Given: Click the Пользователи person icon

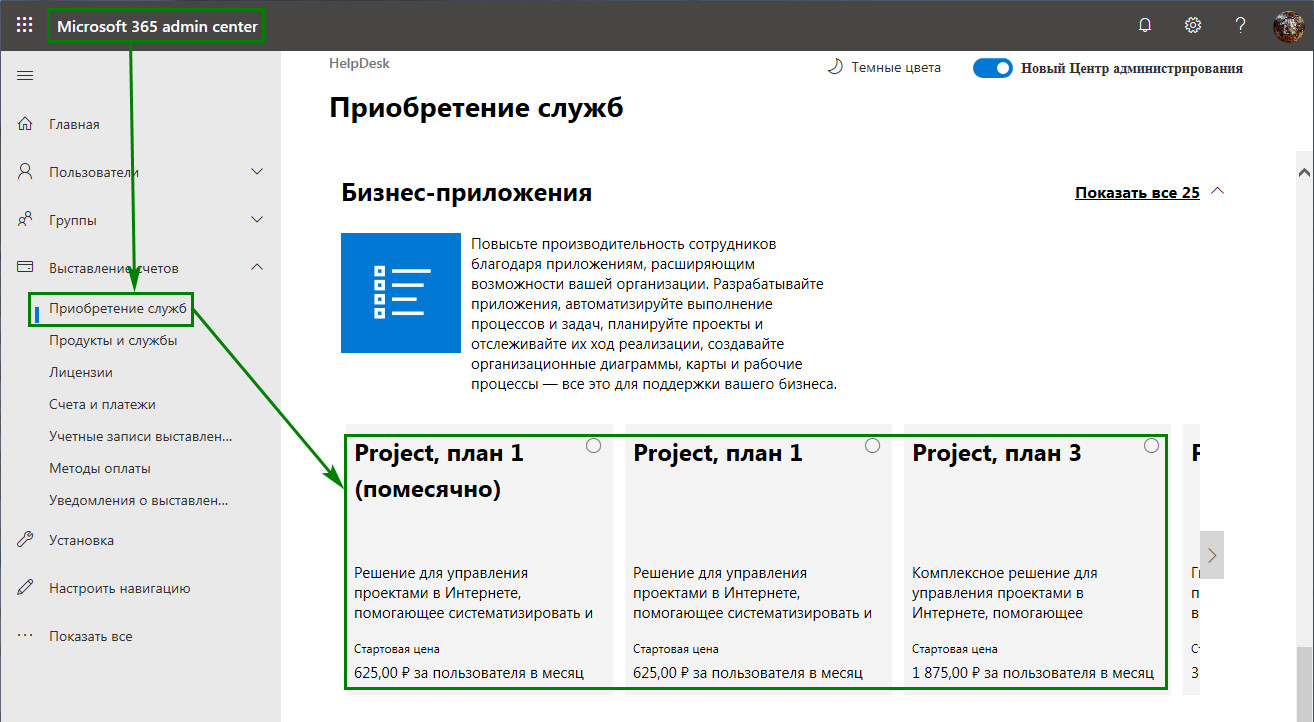Looking at the screenshot, I should pos(26,172).
